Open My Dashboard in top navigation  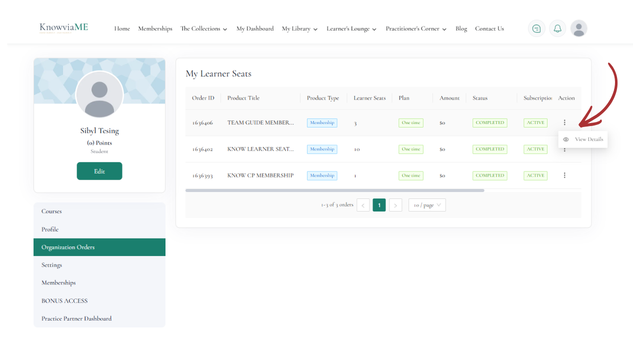[255, 29]
